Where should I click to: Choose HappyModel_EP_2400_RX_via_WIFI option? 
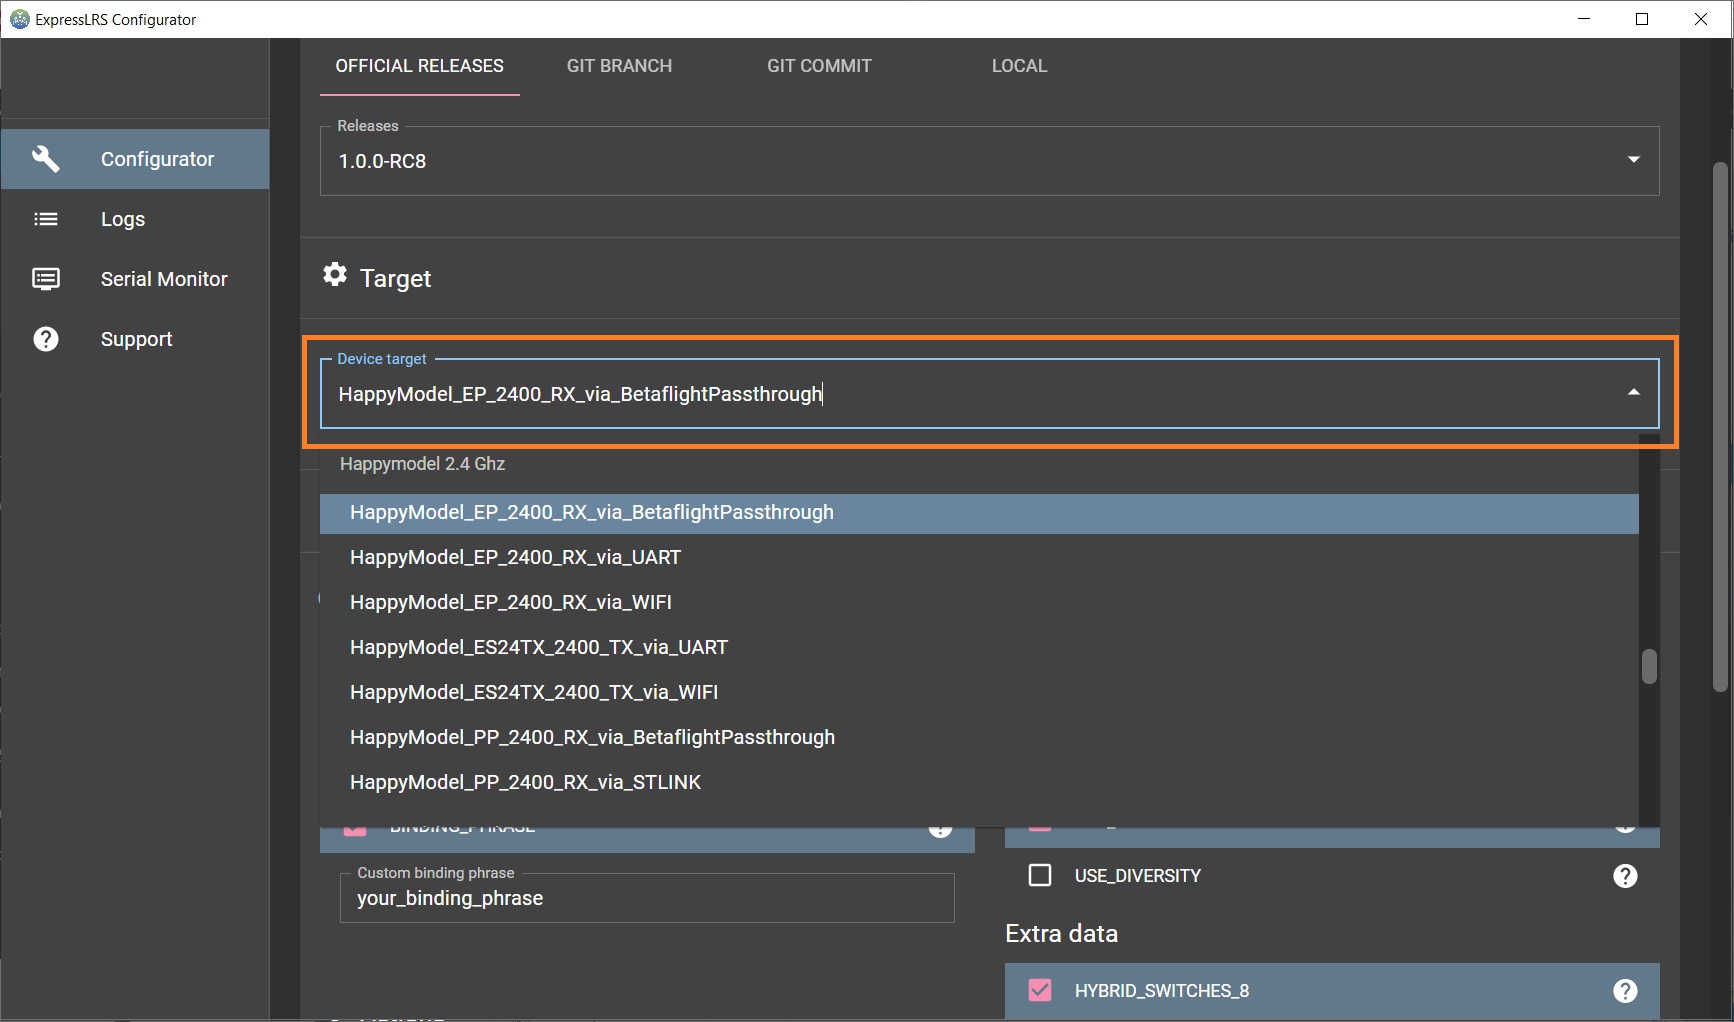979,602
